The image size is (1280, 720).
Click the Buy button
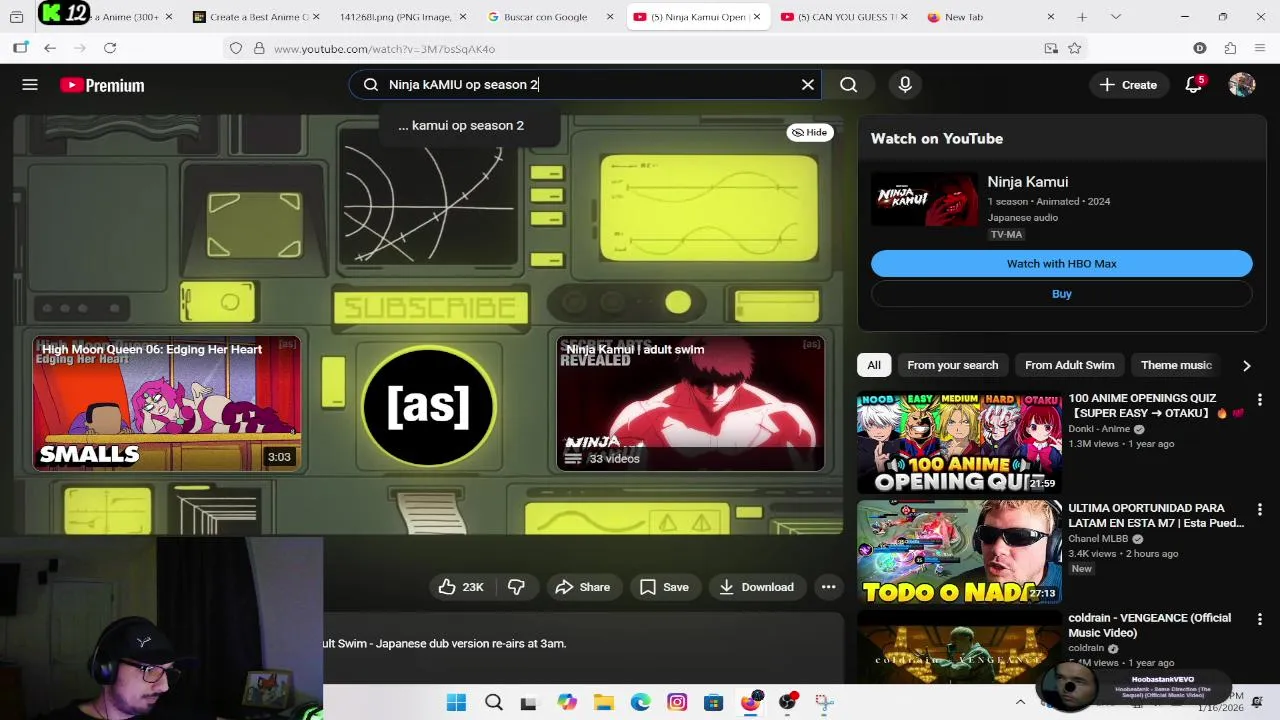1061,294
